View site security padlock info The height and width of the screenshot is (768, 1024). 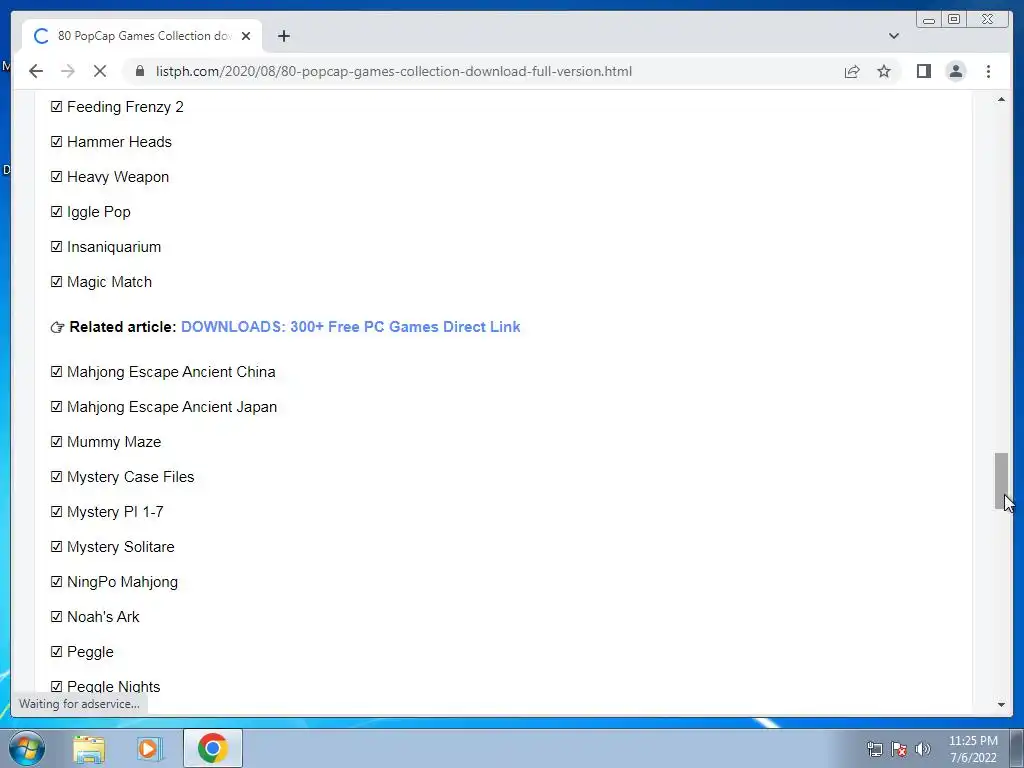[x=140, y=71]
